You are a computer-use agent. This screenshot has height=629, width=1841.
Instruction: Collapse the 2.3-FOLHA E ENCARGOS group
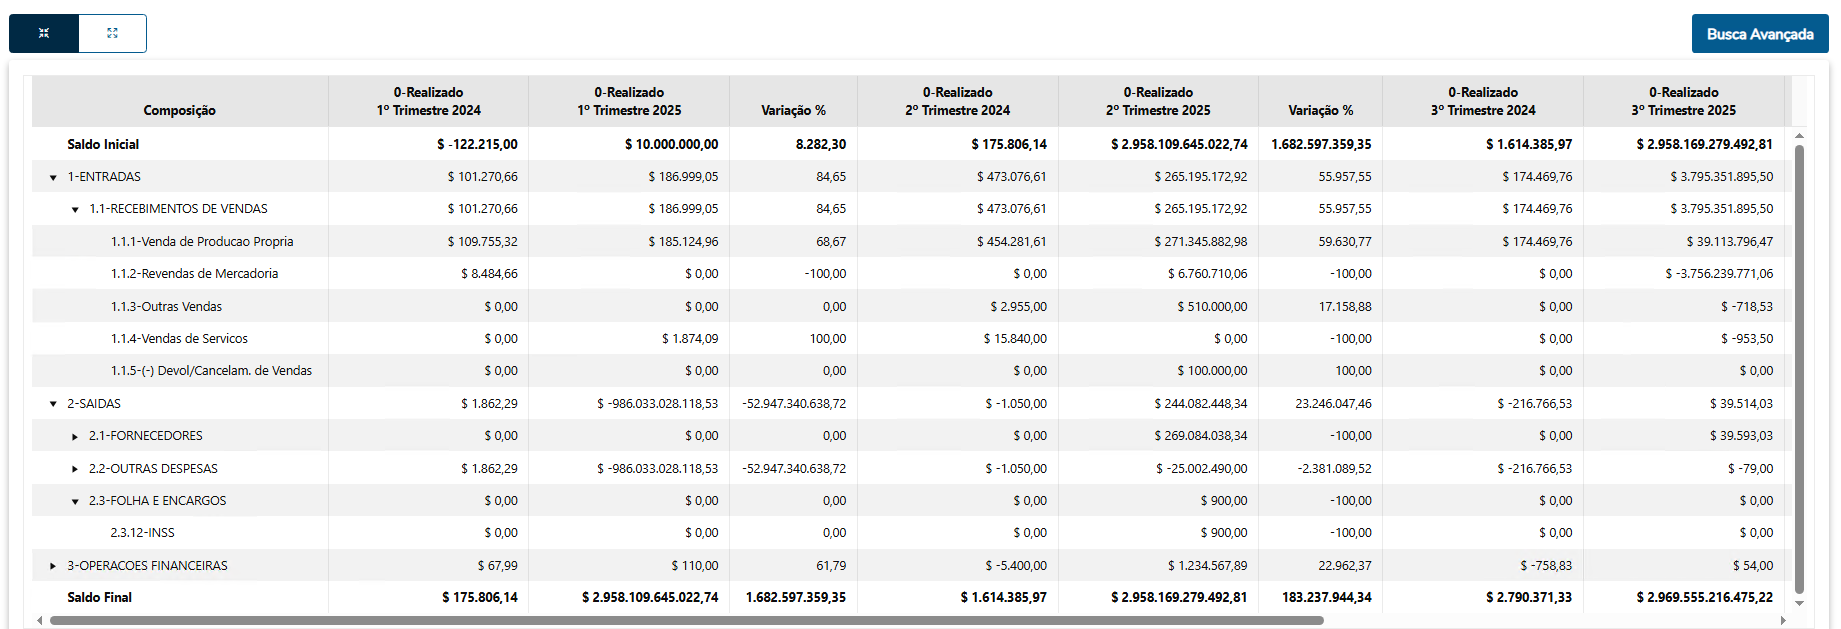pyautogui.click(x=75, y=502)
